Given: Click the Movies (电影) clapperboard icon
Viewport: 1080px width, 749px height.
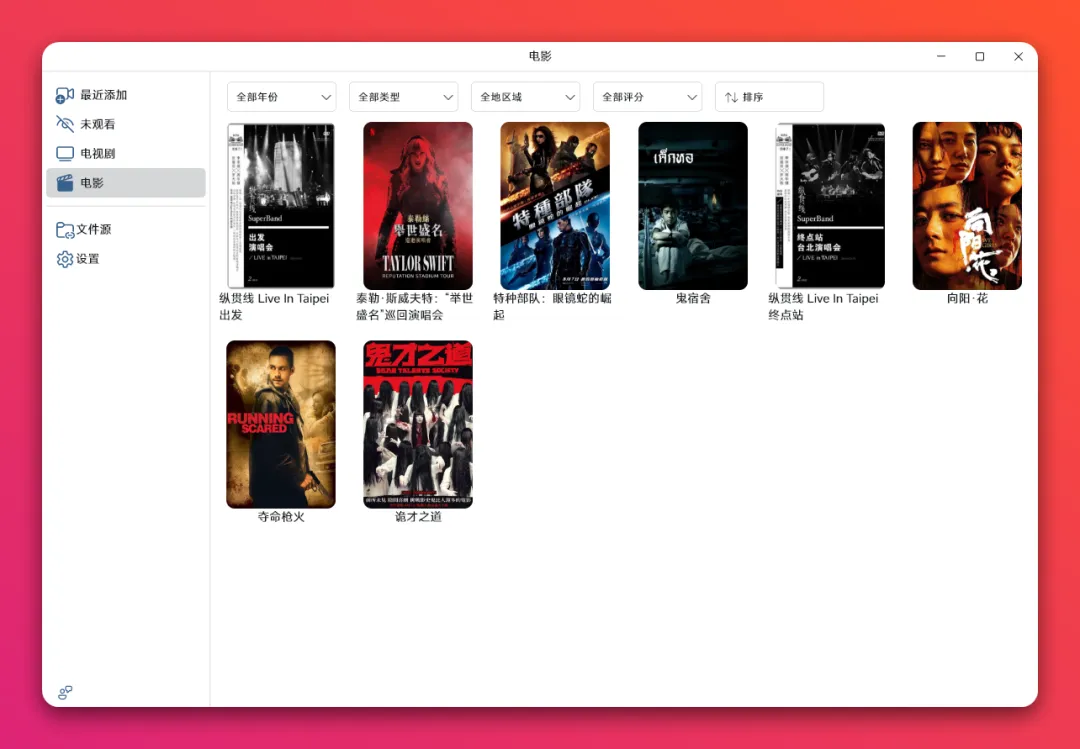Looking at the screenshot, I should coord(65,183).
